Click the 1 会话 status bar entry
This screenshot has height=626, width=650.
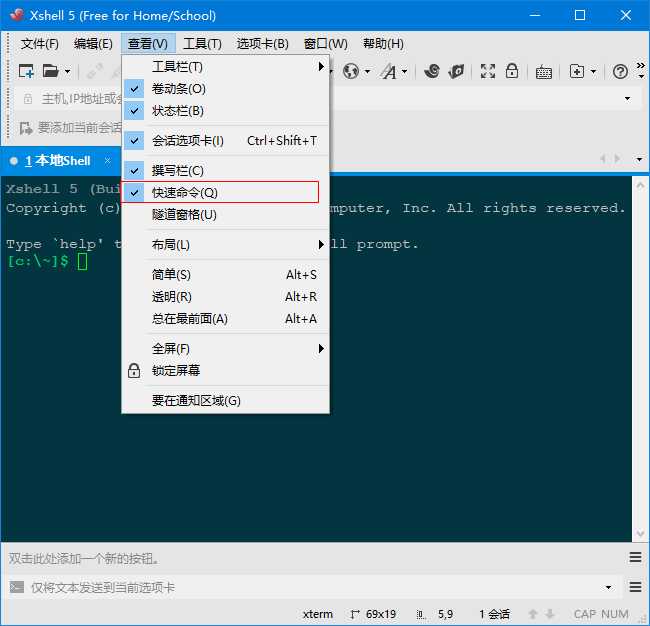click(x=494, y=614)
